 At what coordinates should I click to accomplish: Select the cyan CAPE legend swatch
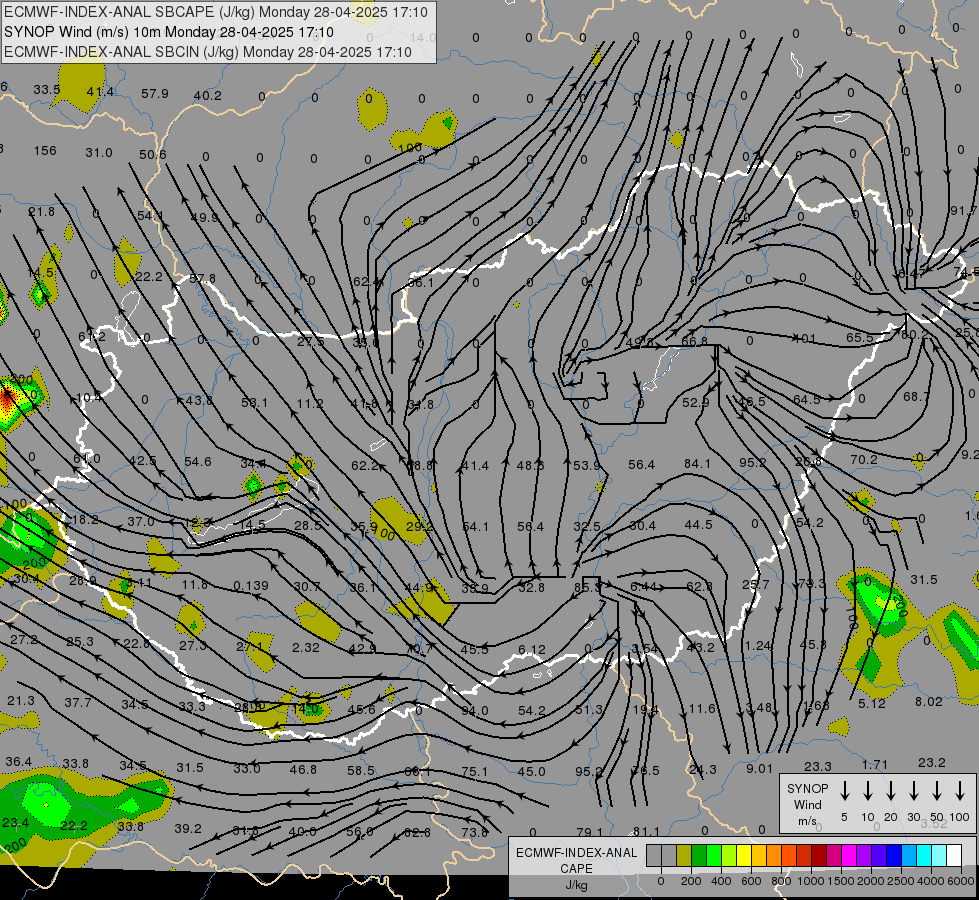coord(923,856)
